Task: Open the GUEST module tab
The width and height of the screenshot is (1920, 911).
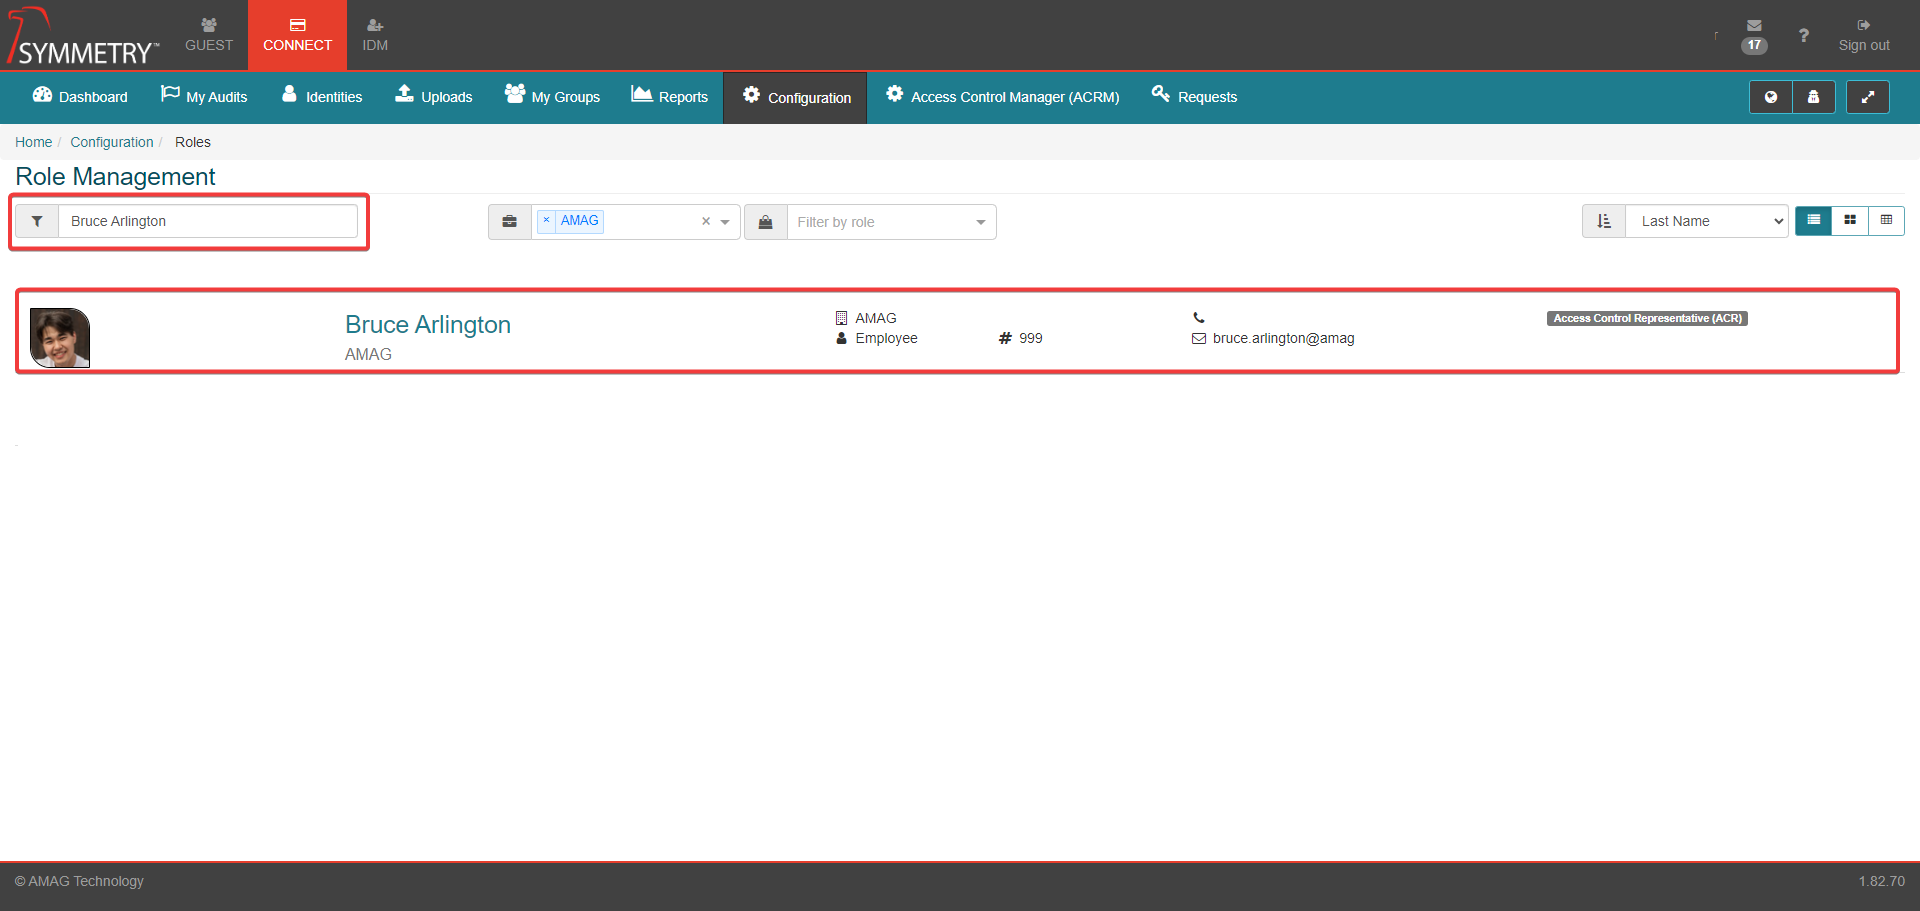Action: point(209,35)
